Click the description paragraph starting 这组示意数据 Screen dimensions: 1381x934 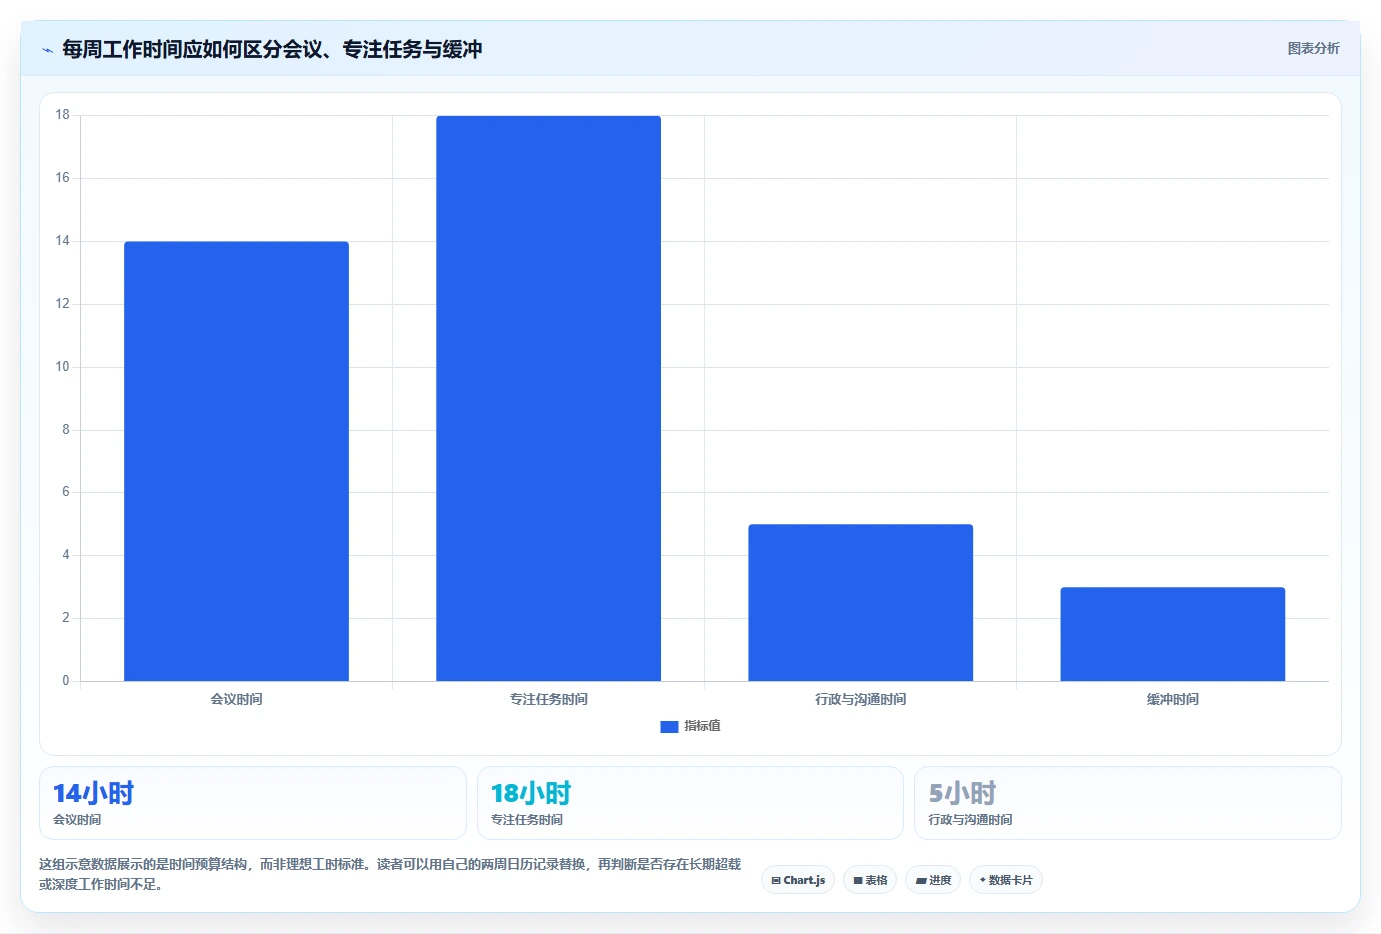tap(390, 874)
